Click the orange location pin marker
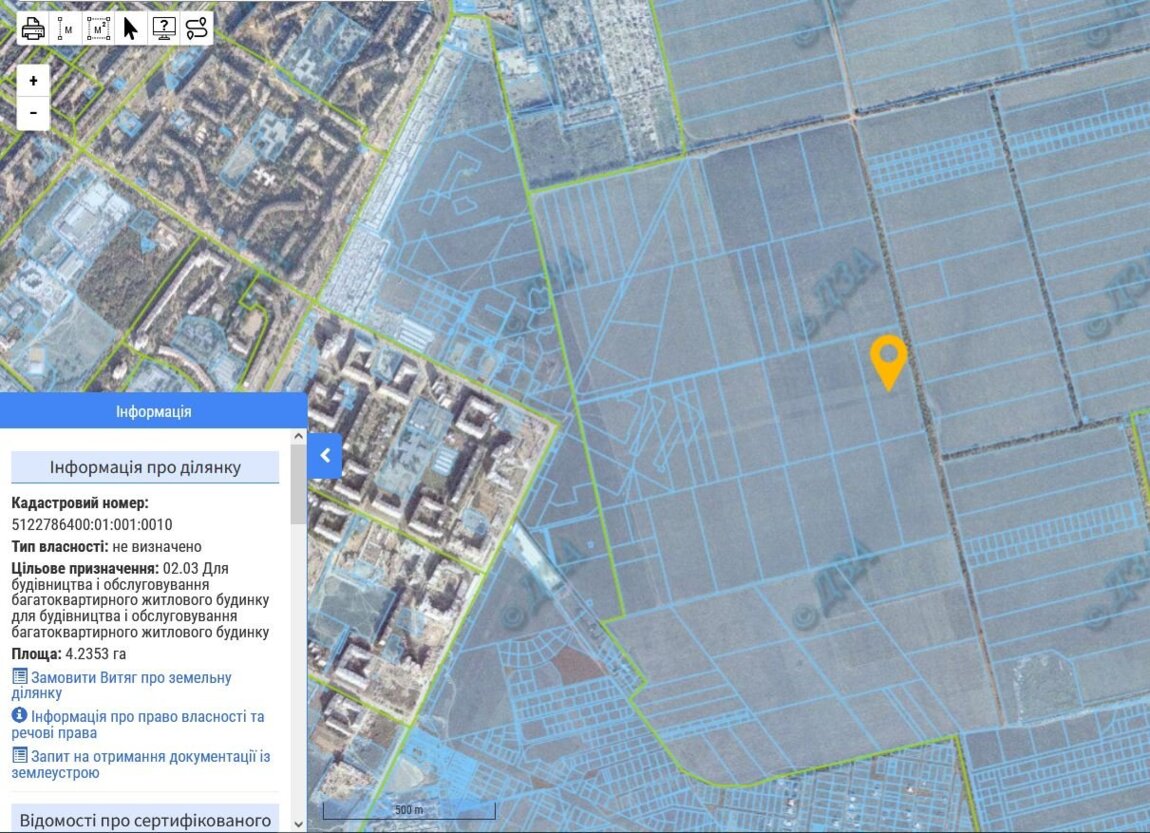This screenshot has height=833, width=1150. click(888, 359)
